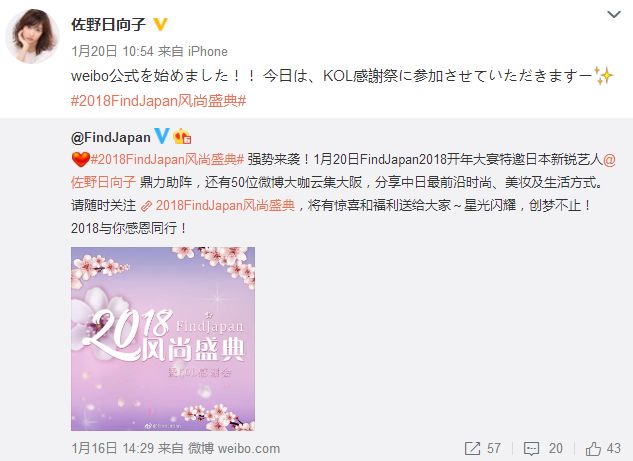Viewport: 633px width, 461px height.
Task: Open original post time 1月16日 14:29
Action: click(x=113, y=448)
